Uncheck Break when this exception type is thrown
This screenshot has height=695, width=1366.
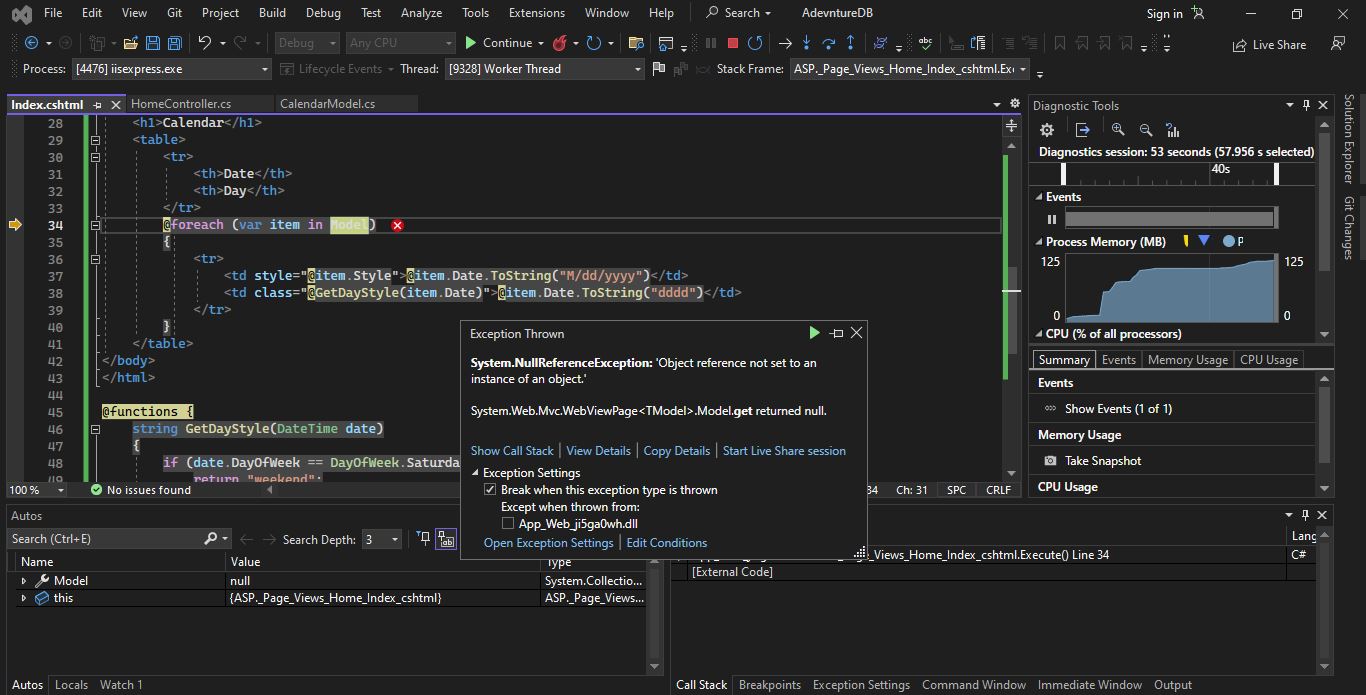point(490,489)
